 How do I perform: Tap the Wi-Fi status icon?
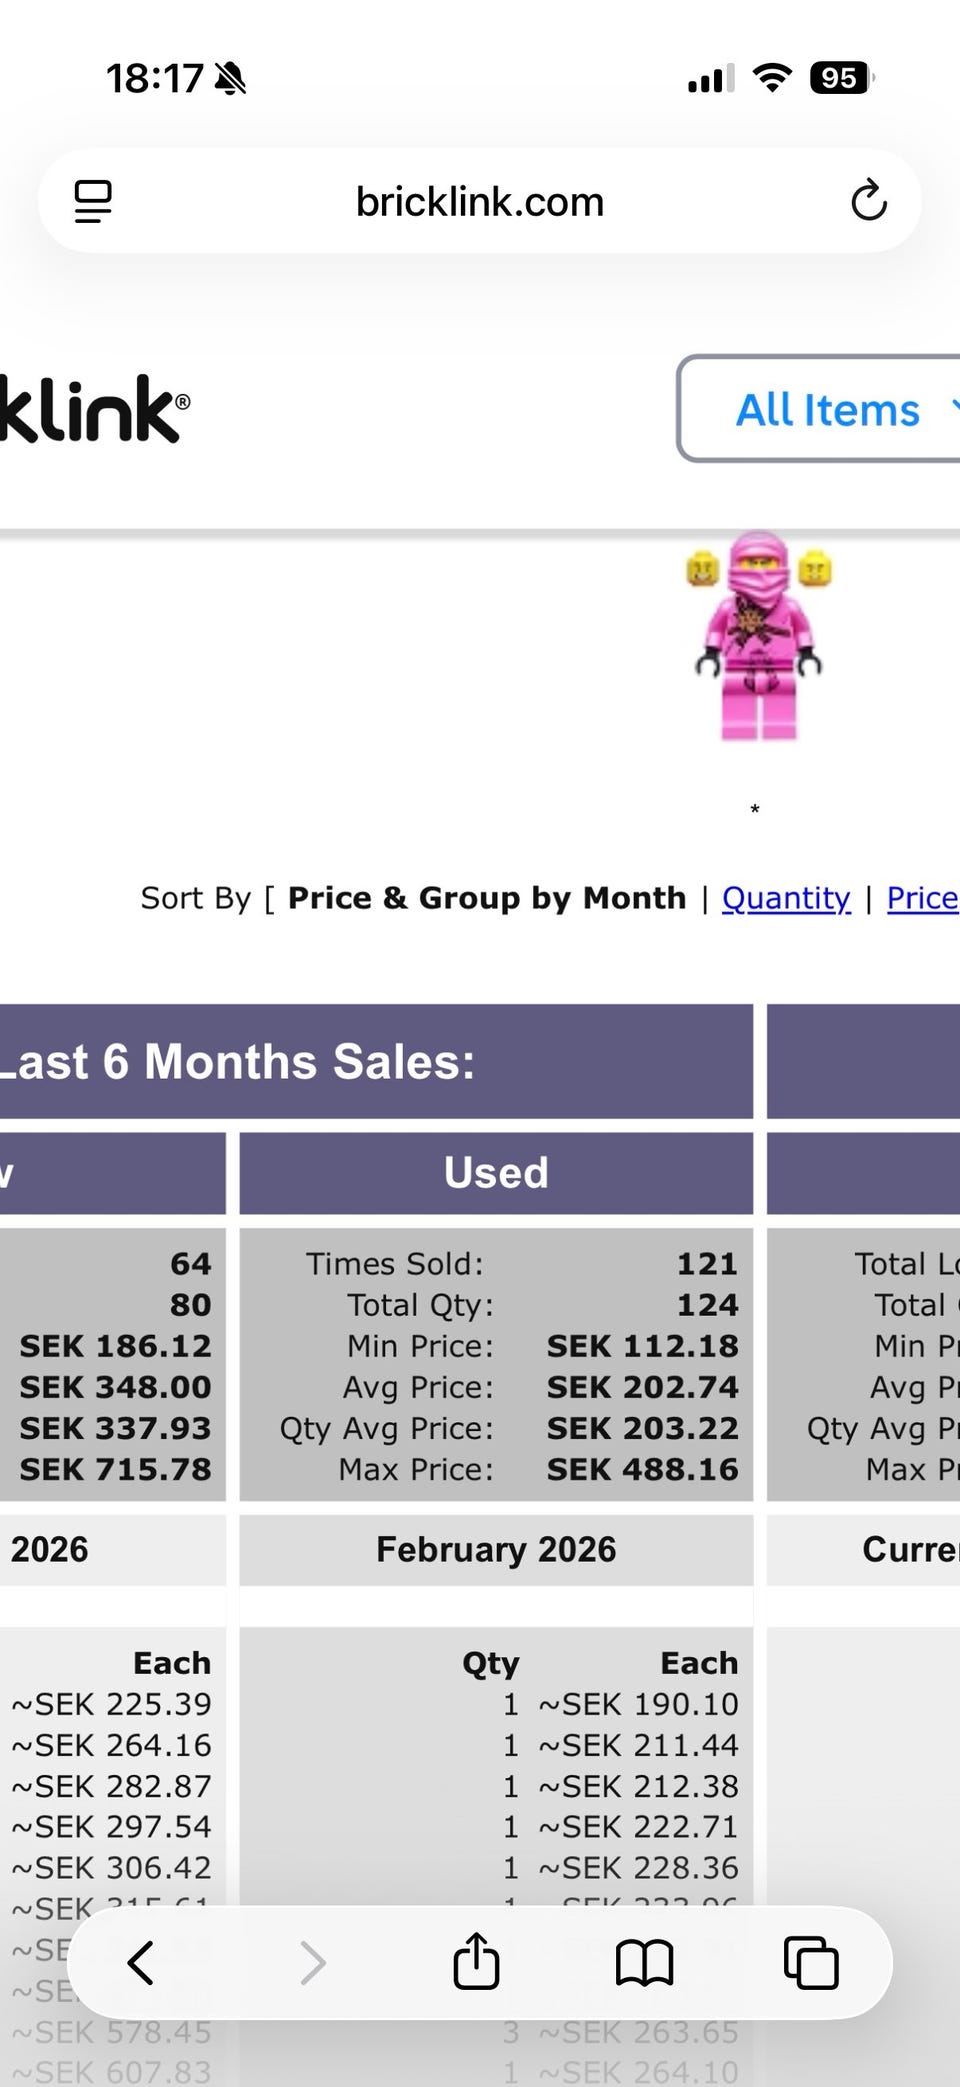[x=771, y=78]
